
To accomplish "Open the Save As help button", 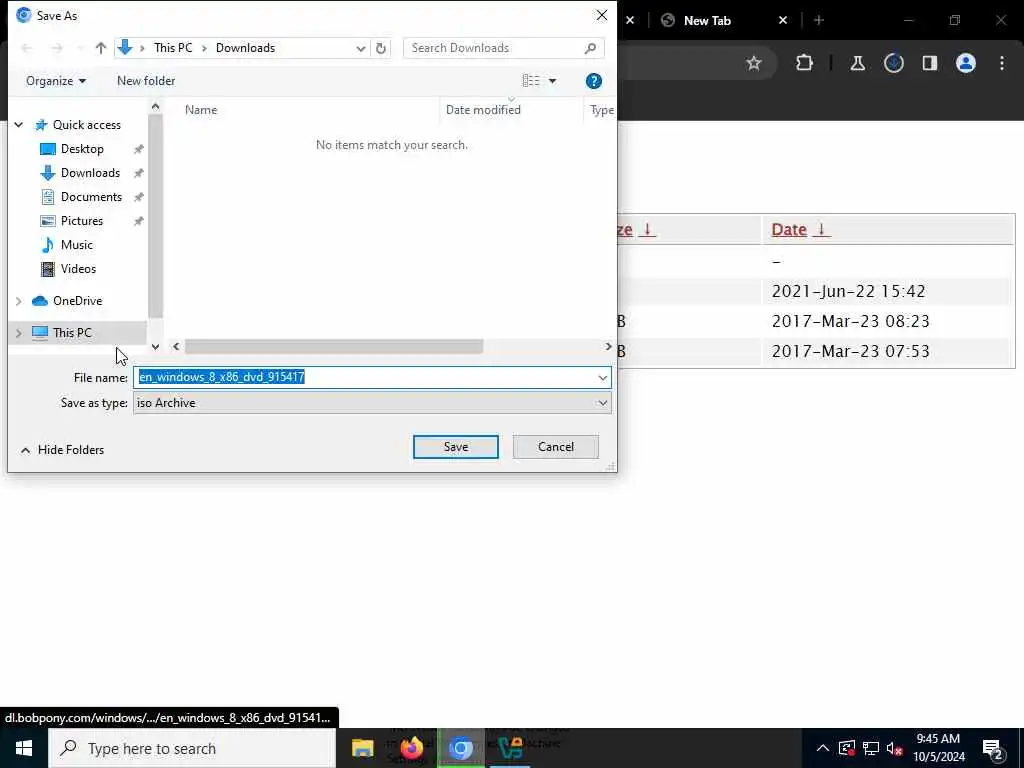I will coord(594,81).
